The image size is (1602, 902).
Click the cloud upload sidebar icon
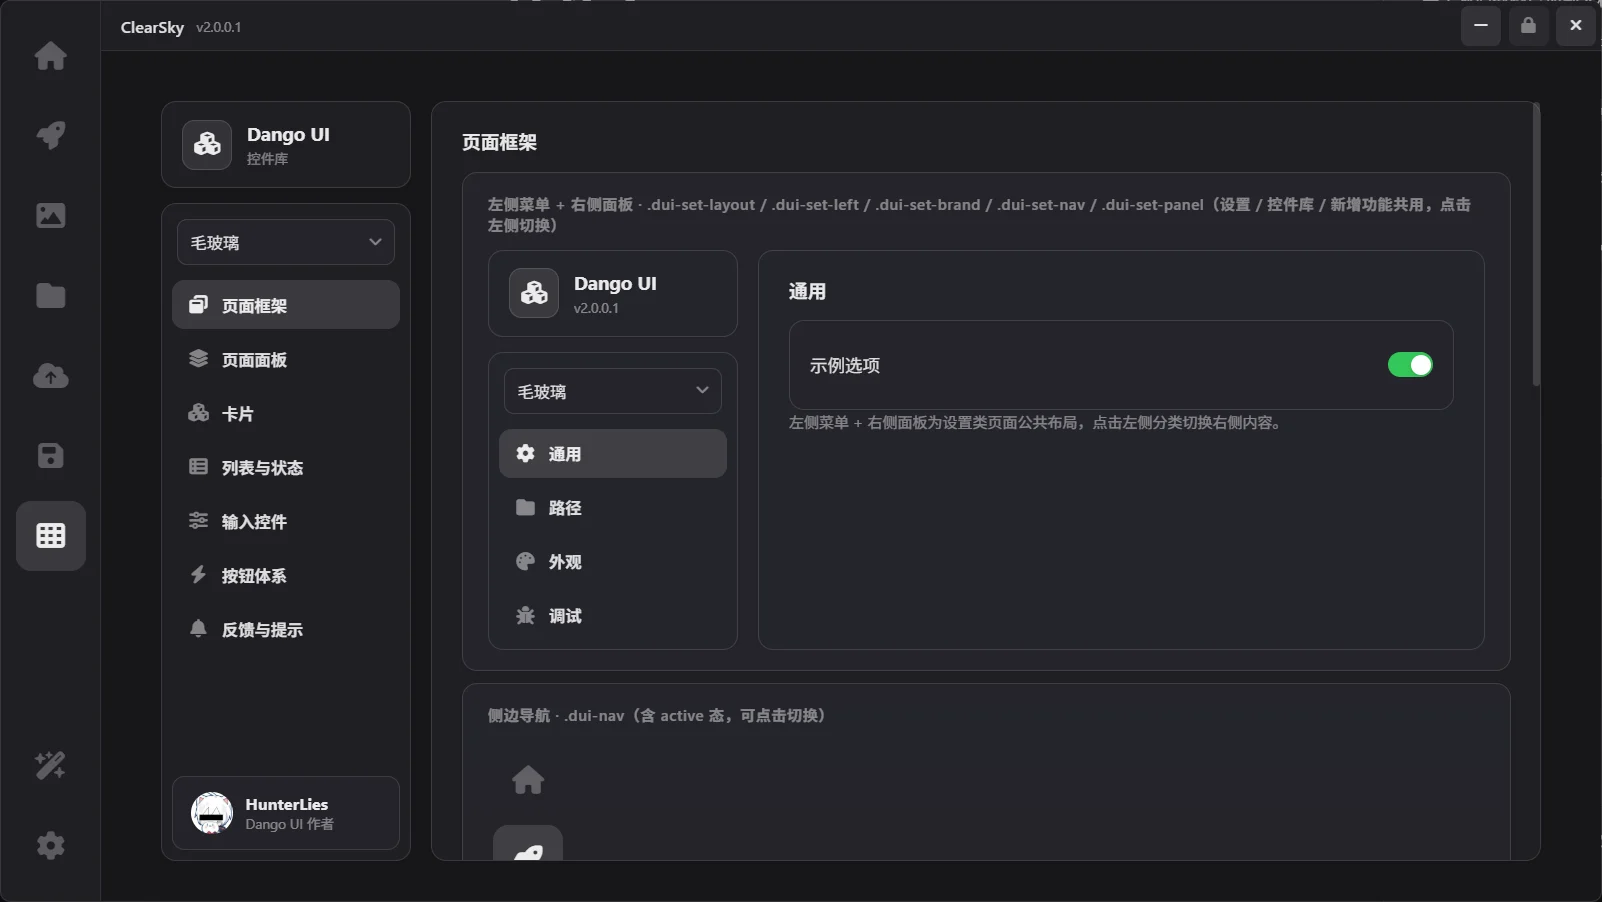(50, 375)
